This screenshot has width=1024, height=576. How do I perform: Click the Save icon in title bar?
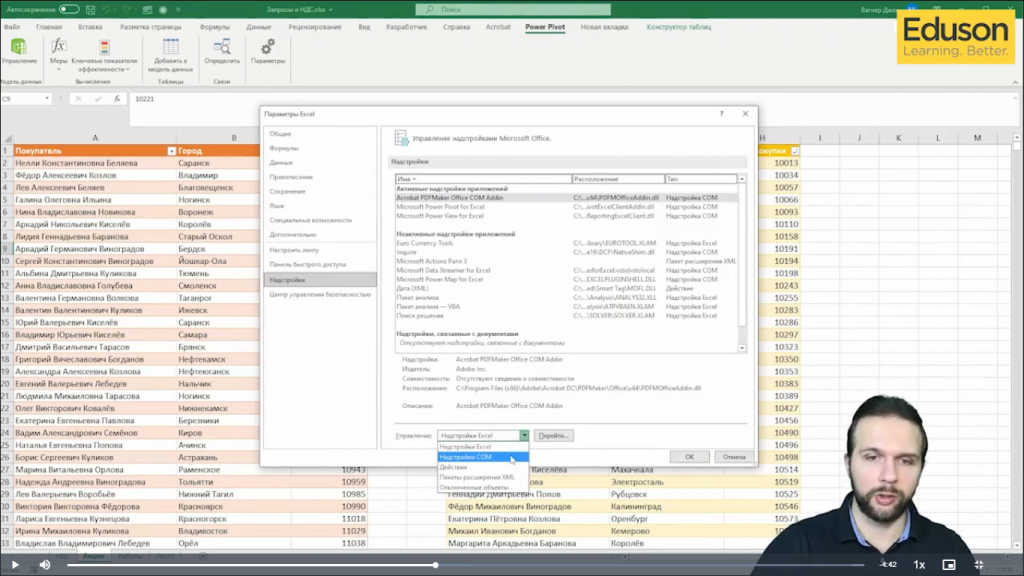point(91,10)
